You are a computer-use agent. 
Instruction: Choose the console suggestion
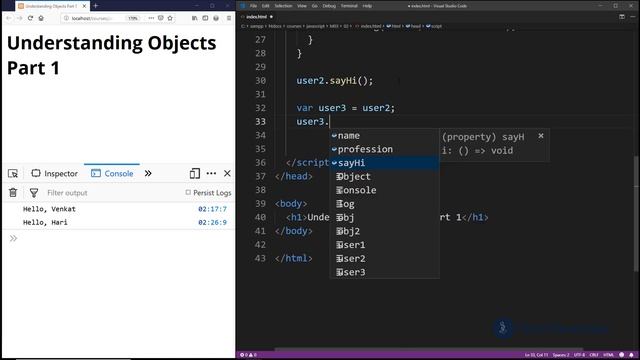click(x=384, y=190)
